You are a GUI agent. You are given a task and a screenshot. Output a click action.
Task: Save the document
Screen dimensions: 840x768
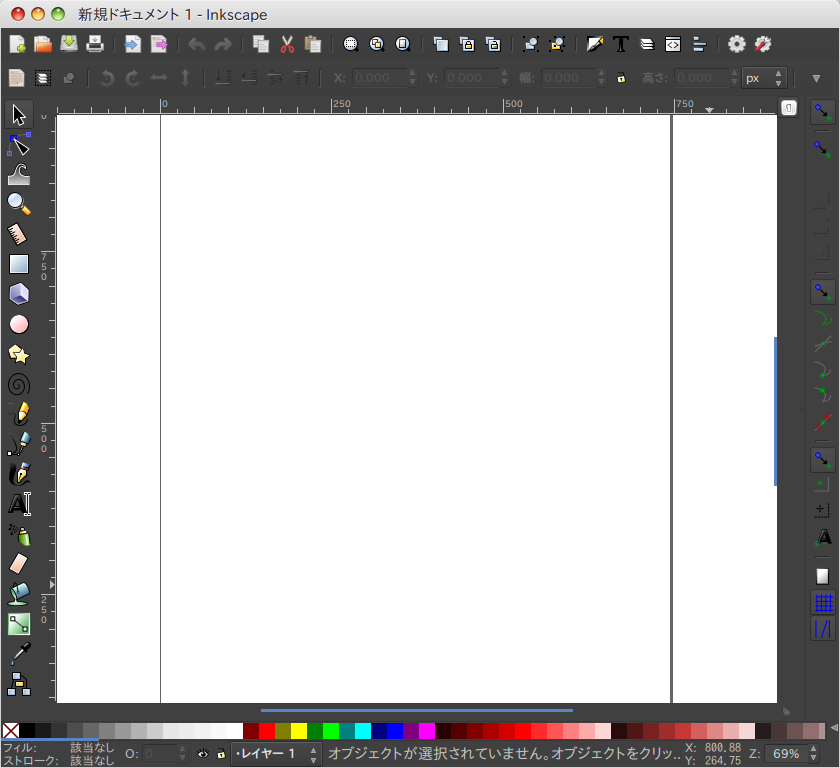tap(69, 44)
